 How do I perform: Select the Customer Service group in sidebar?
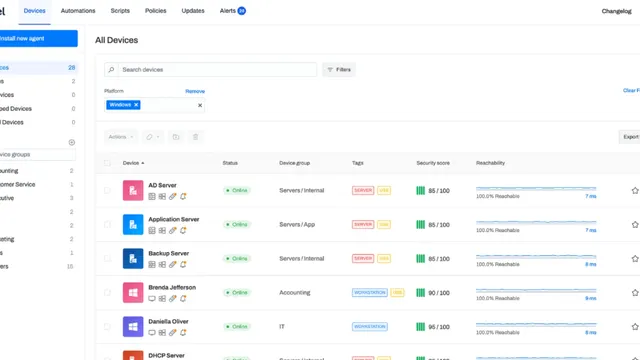(x=18, y=184)
